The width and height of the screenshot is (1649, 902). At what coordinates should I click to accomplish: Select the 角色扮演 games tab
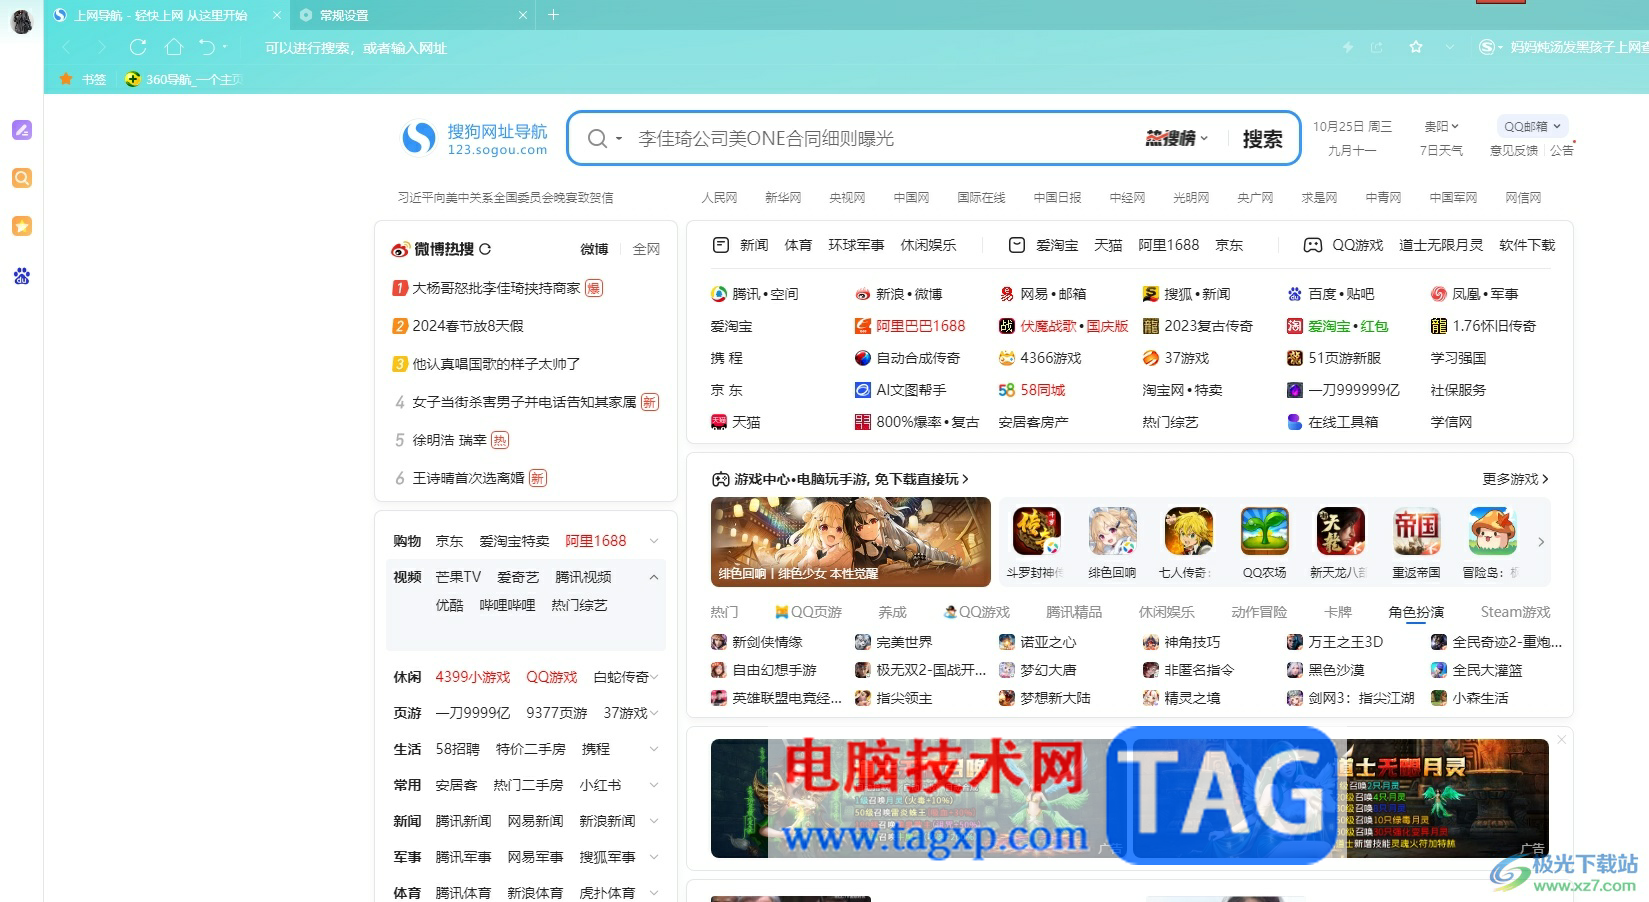[x=1416, y=612]
